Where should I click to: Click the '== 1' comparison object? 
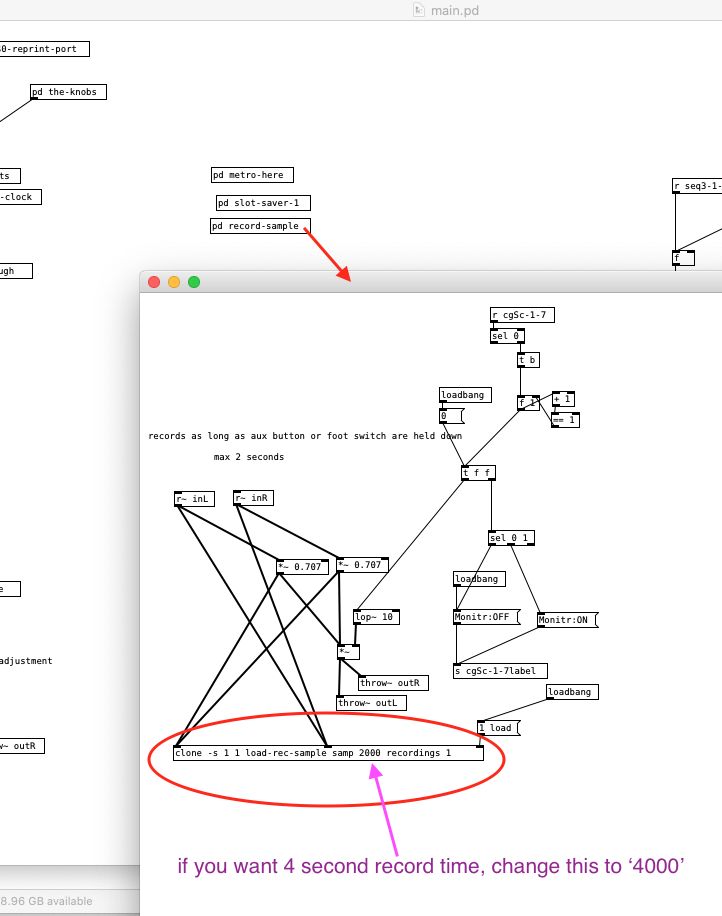565,419
